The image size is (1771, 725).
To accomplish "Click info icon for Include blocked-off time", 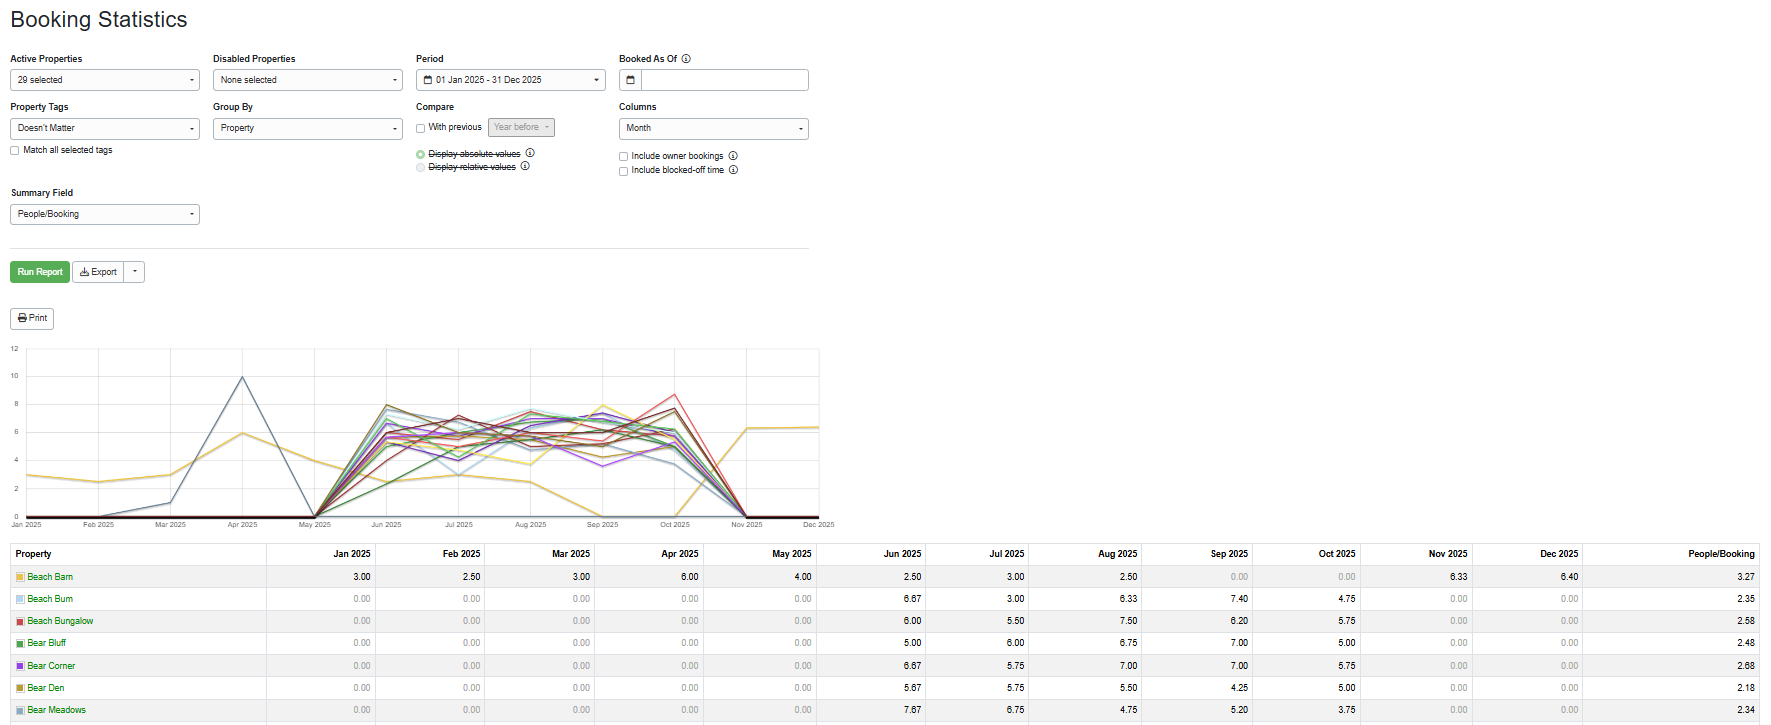I will 733,170.
